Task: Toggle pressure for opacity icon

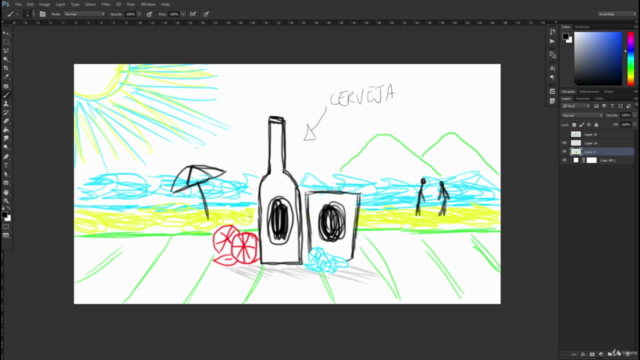Action: tap(149, 14)
